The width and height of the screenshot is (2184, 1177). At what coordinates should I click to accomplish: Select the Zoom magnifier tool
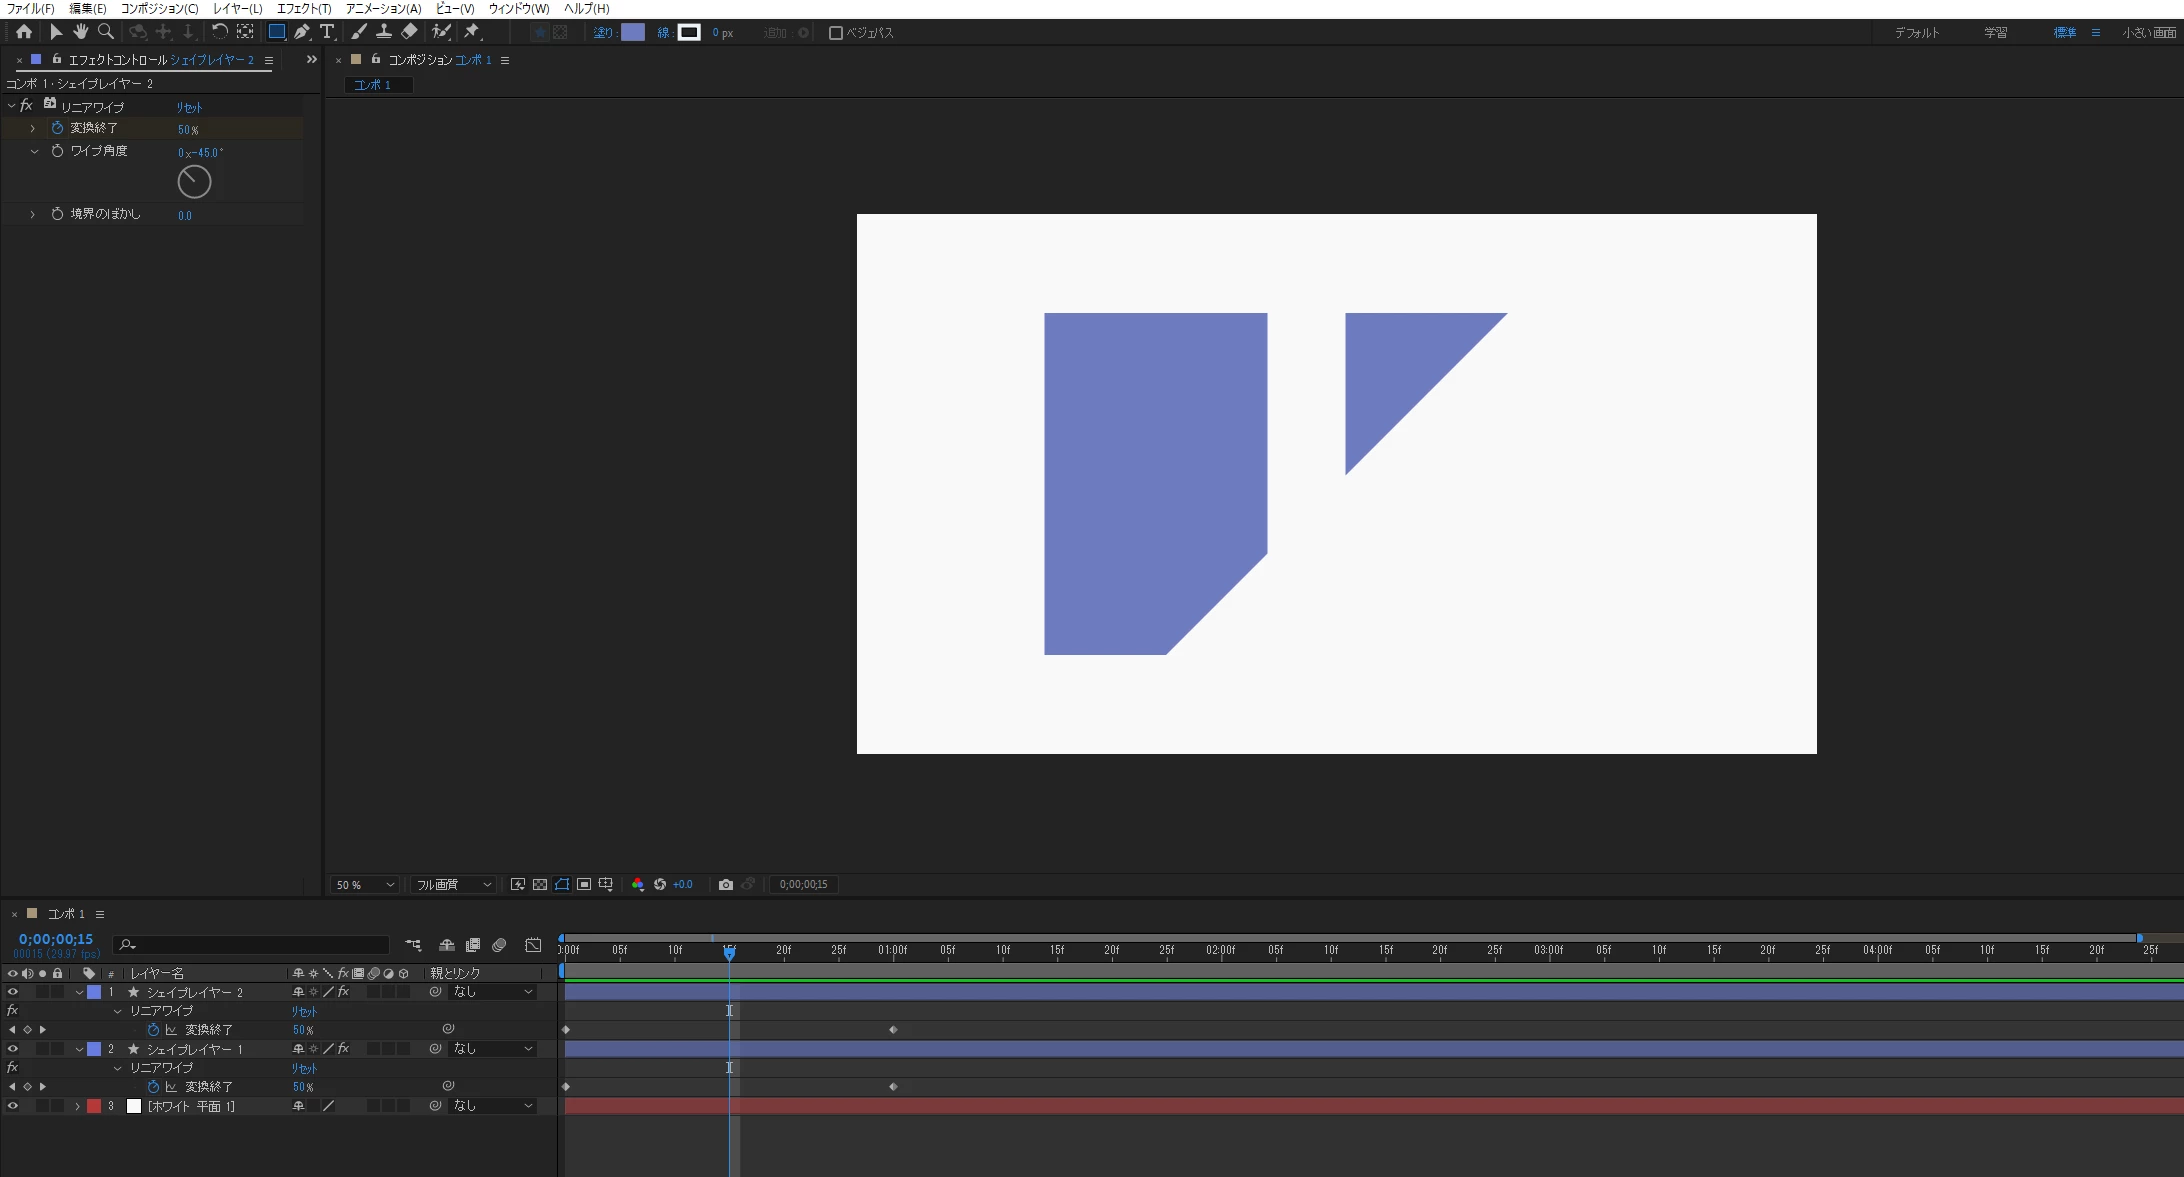point(106,32)
